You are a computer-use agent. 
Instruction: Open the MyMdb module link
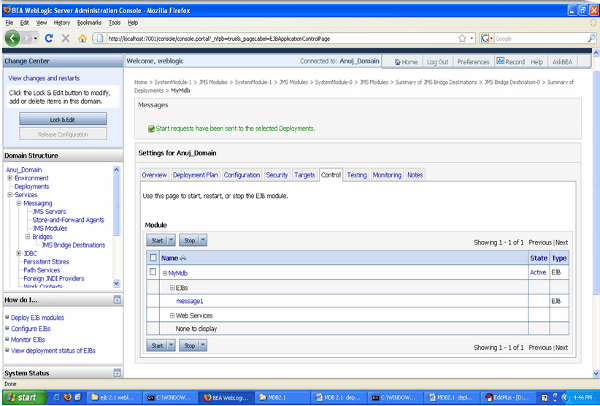(178, 273)
